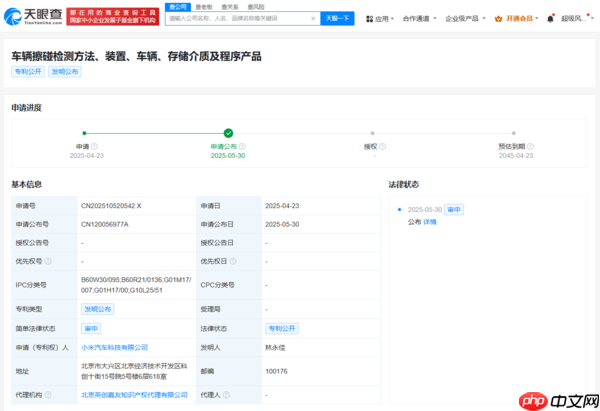Click the help icon next to 申请公布
600x411 pixels.
[x=247, y=146]
